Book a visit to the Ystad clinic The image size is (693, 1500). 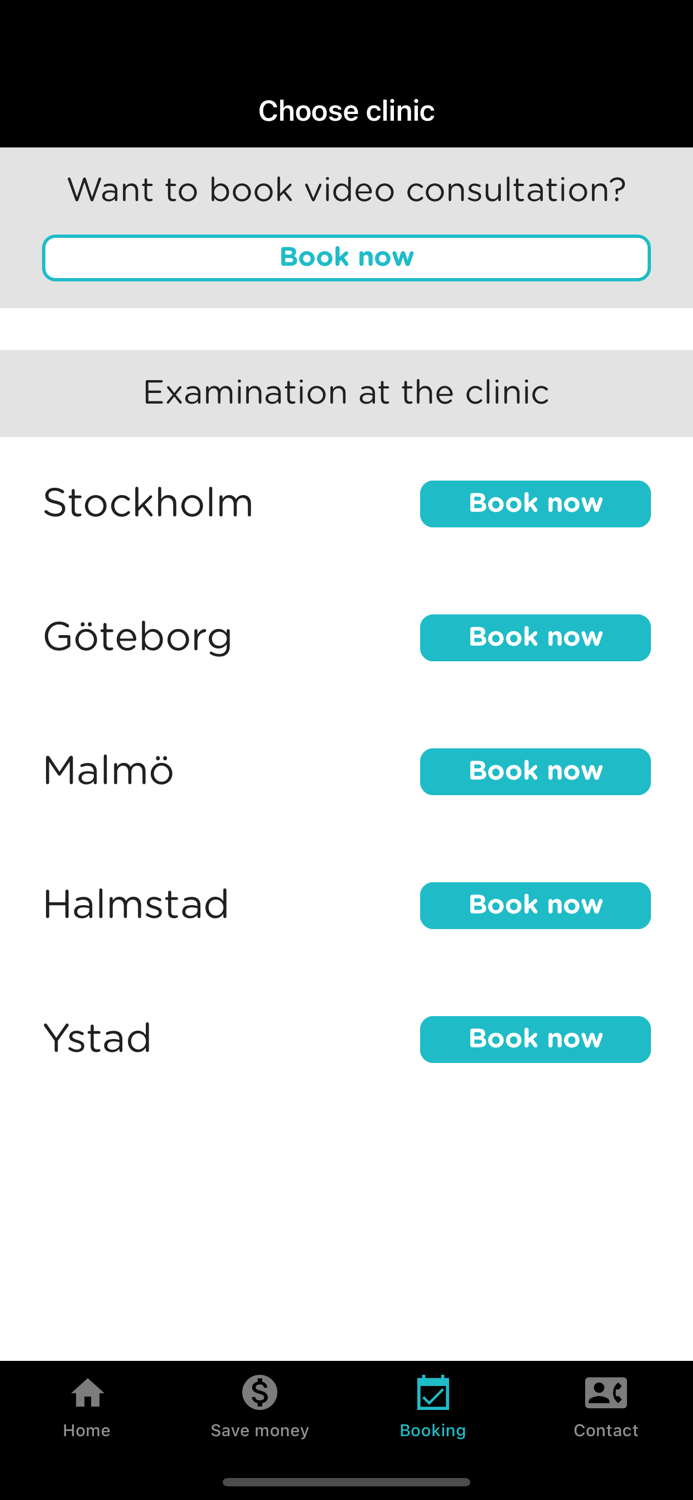(x=535, y=1039)
